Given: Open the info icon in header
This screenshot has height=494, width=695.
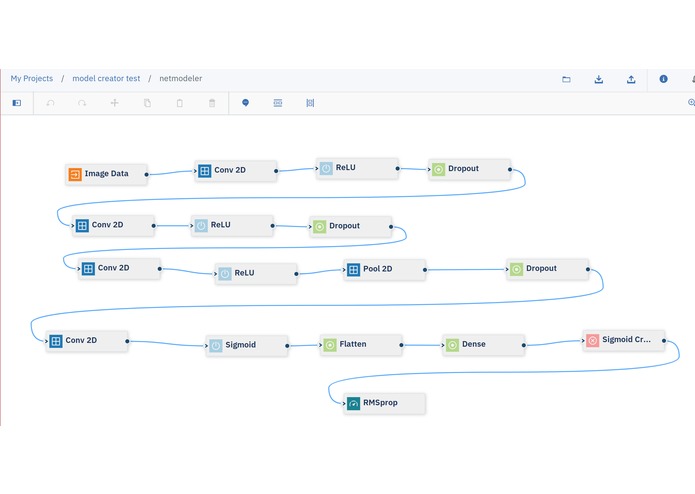Looking at the screenshot, I should click(x=664, y=79).
